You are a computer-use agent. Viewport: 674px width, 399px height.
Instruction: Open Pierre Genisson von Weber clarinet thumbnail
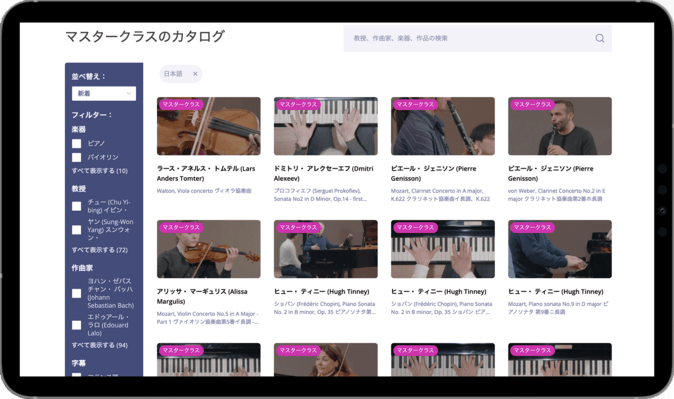pos(560,126)
